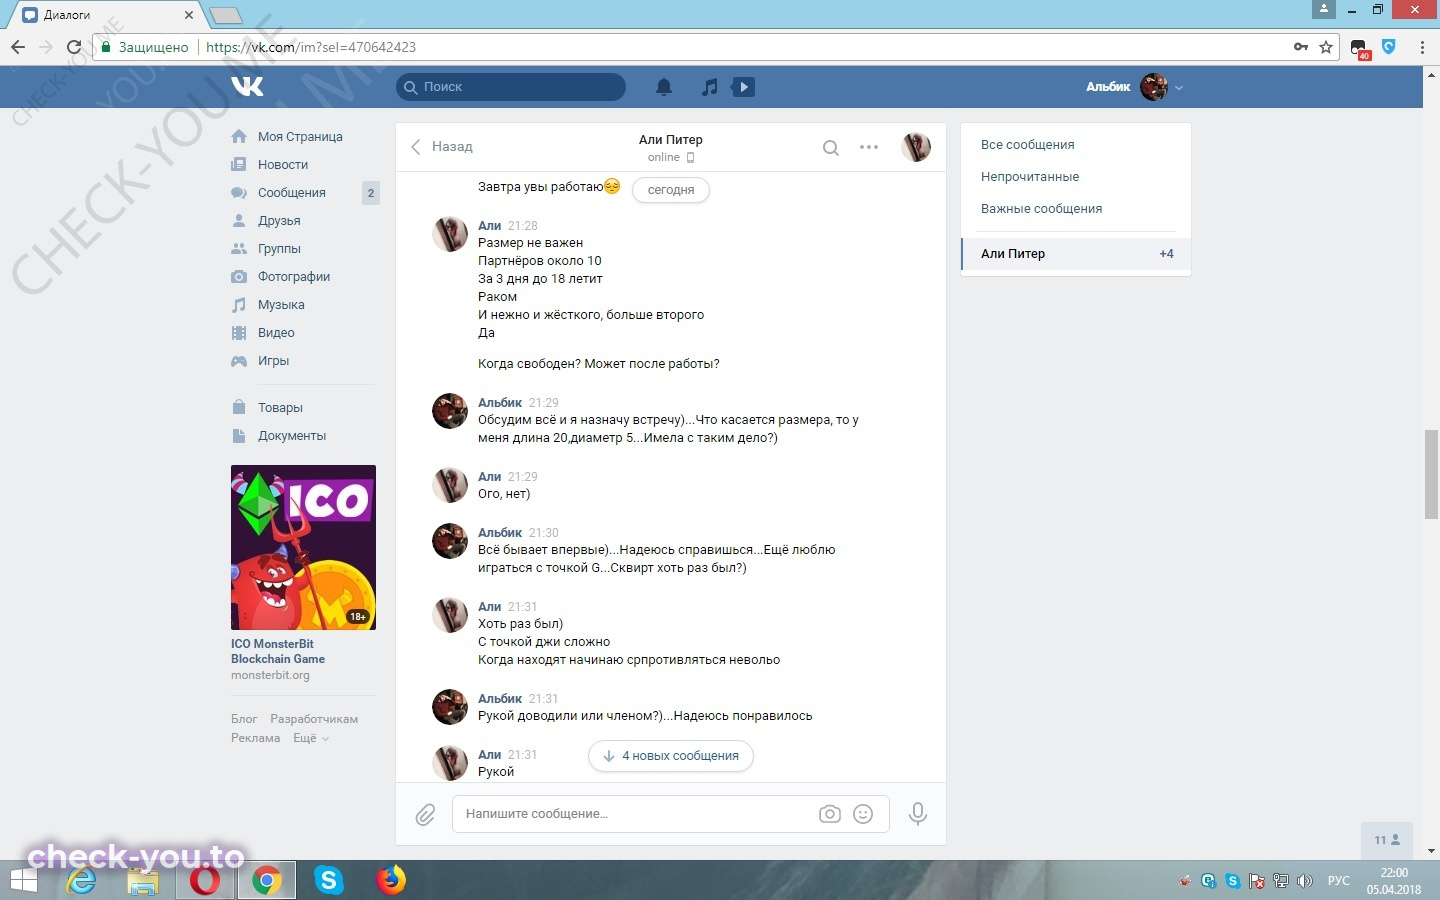
Task: Click the сегодня date pill
Action: [671, 190]
